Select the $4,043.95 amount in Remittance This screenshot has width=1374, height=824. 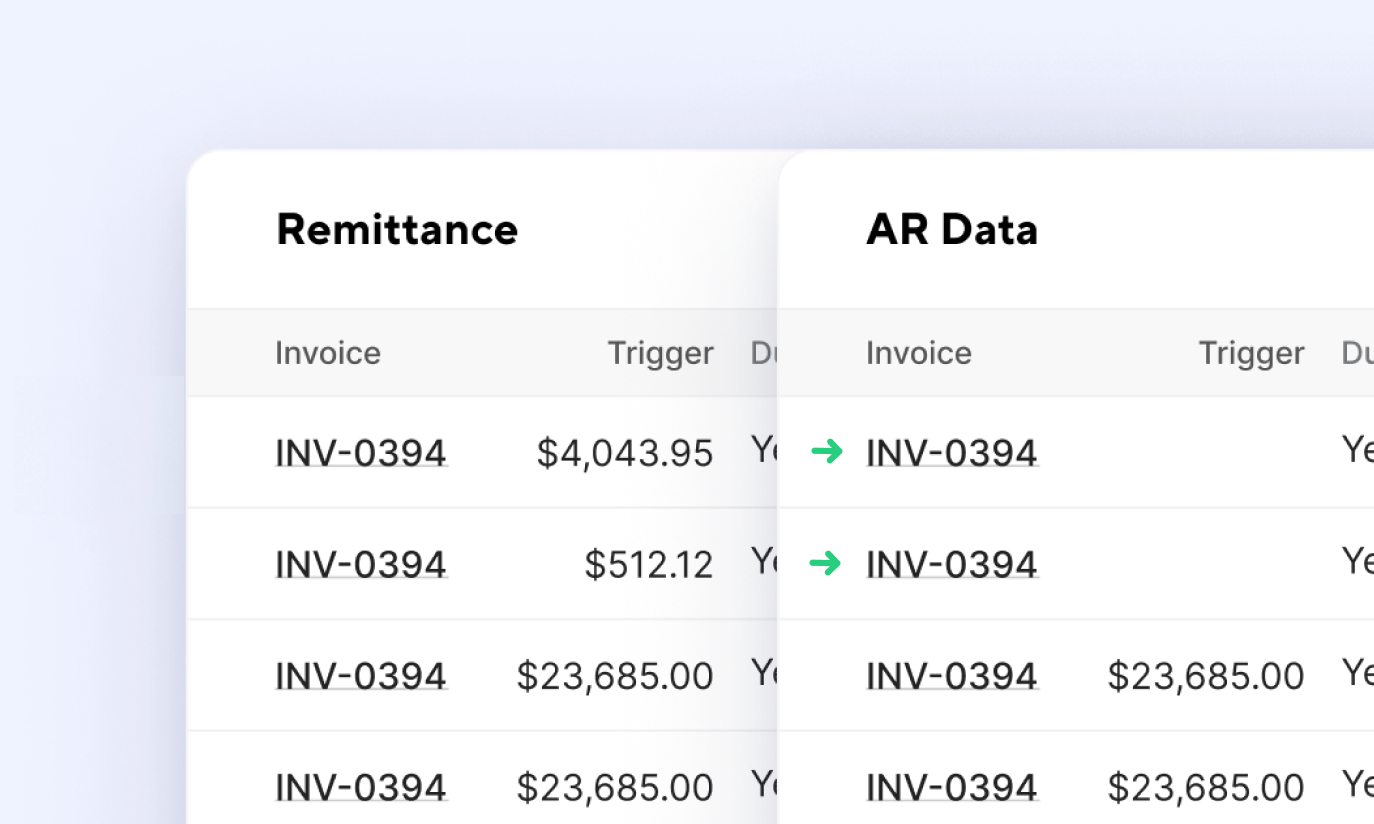pyautogui.click(x=625, y=453)
